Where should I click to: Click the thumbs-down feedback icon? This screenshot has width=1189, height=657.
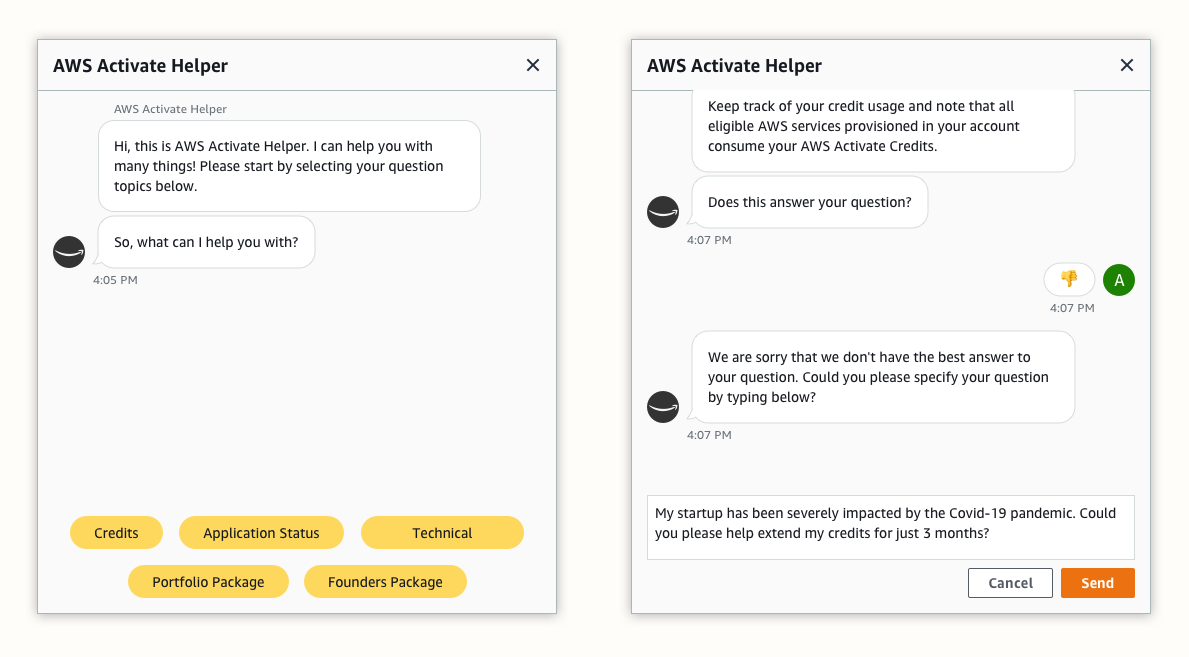(x=1069, y=279)
